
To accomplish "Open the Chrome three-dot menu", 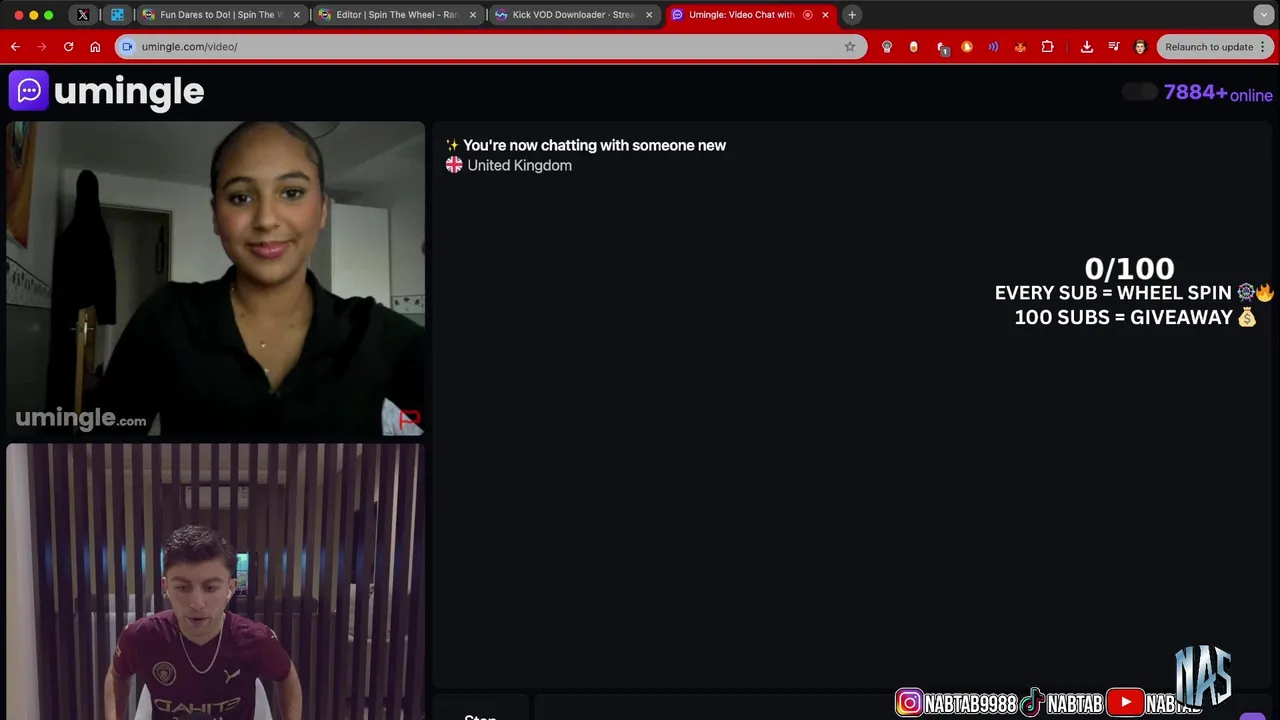I will (1263, 47).
